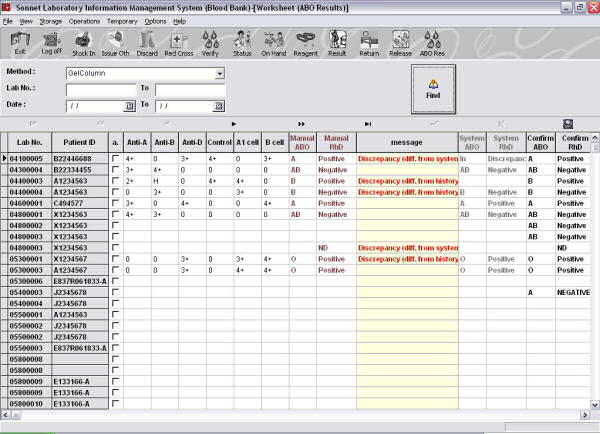
Task: Click the Log off icon
Action: 51,43
